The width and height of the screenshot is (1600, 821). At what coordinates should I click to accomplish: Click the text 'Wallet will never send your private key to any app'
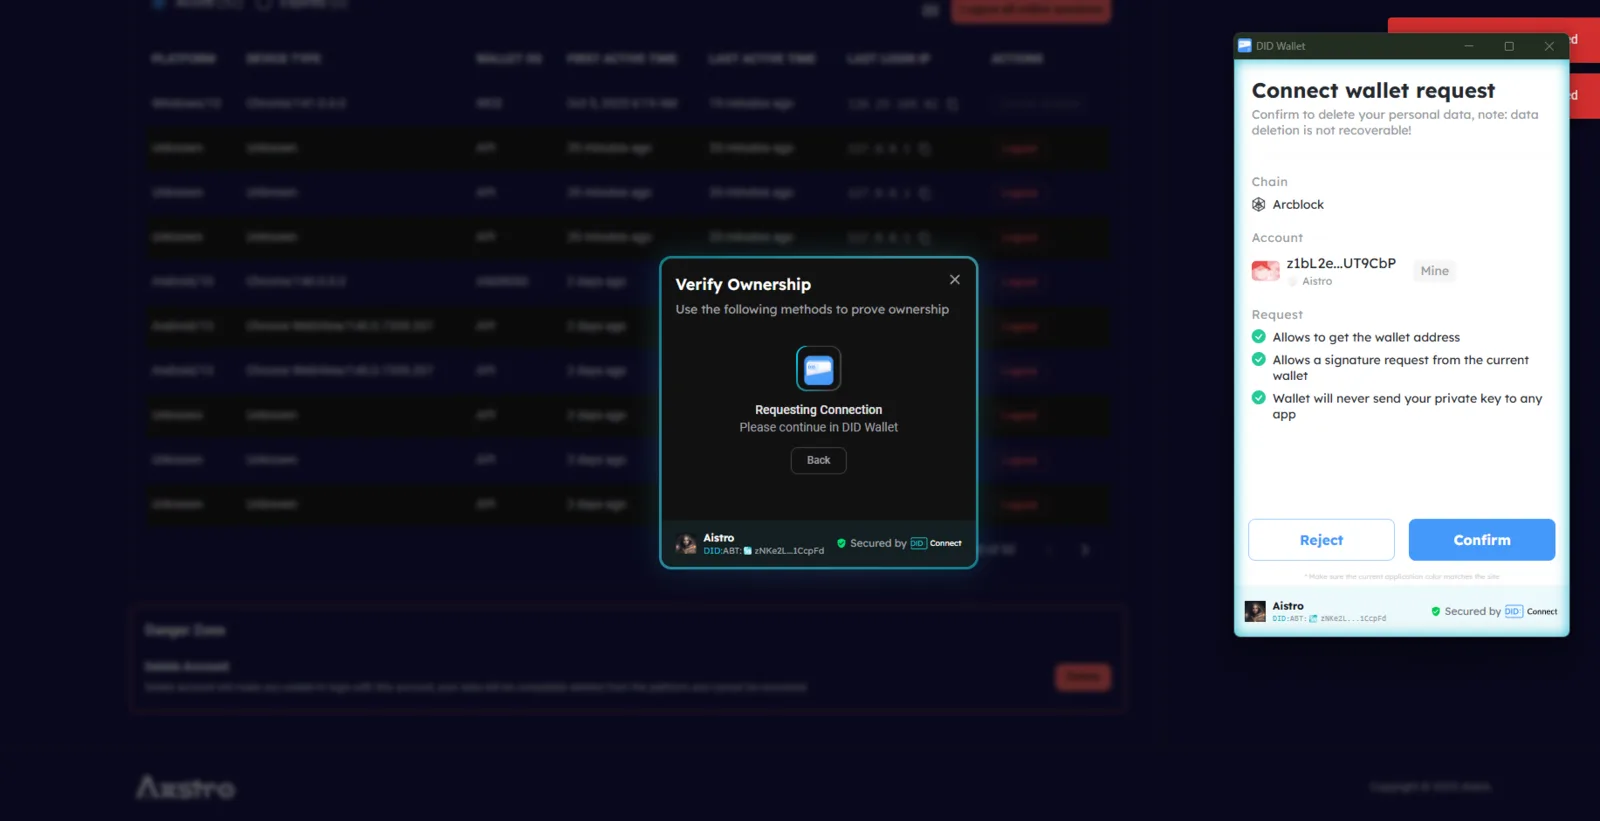pyautogui.click(x=1407, y=406)
